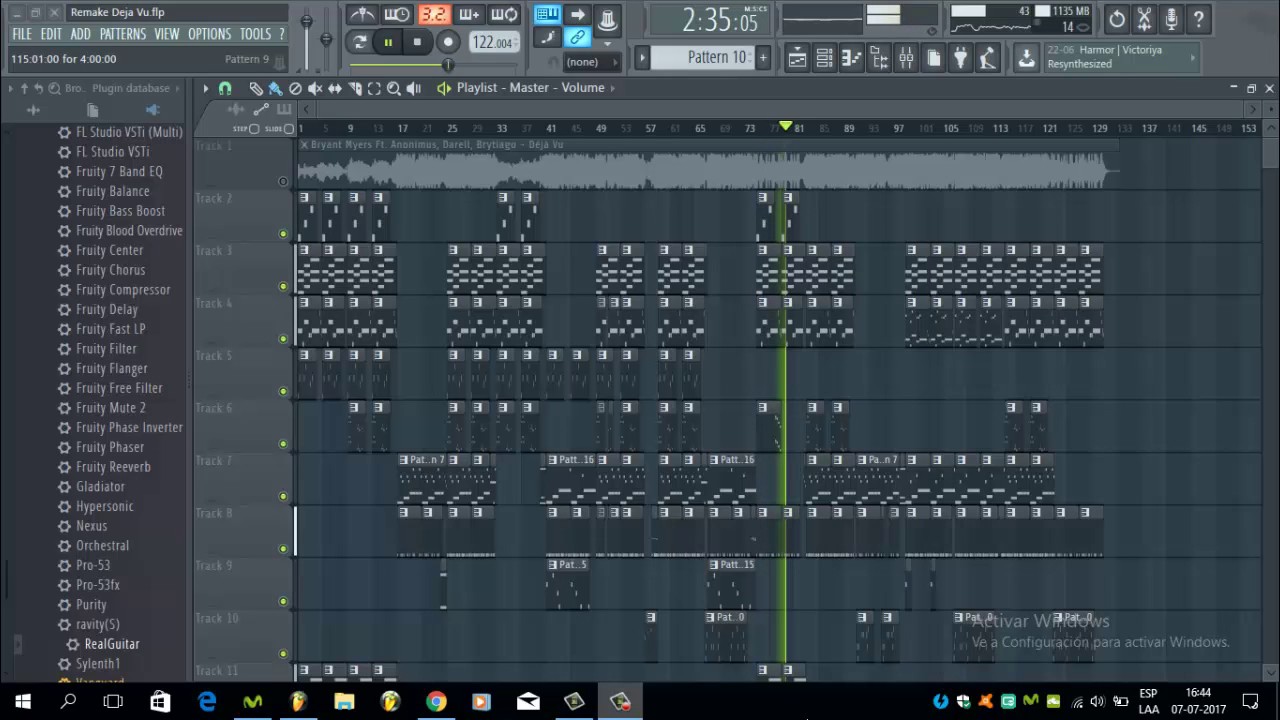
Task: Toggle the metronome icon
Action: pyautogui.click(x=361, y=15)
